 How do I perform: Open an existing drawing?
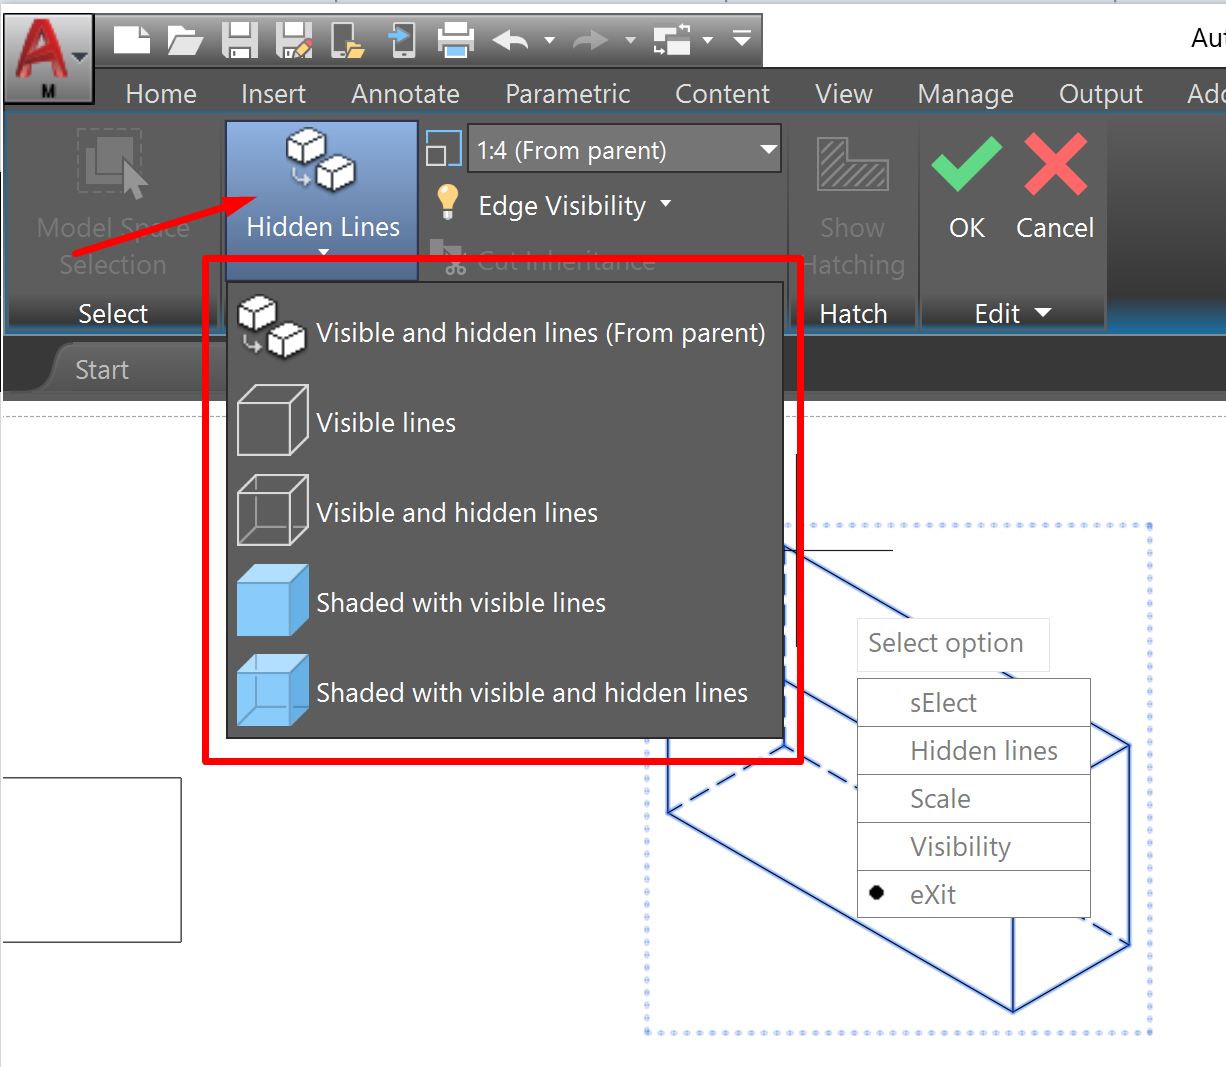[185, 38]
